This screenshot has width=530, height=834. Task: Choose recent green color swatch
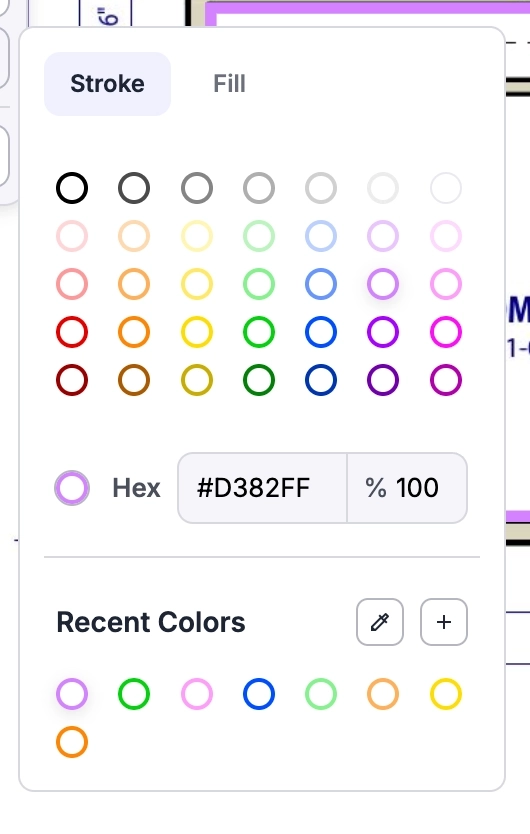pos(134,694)
